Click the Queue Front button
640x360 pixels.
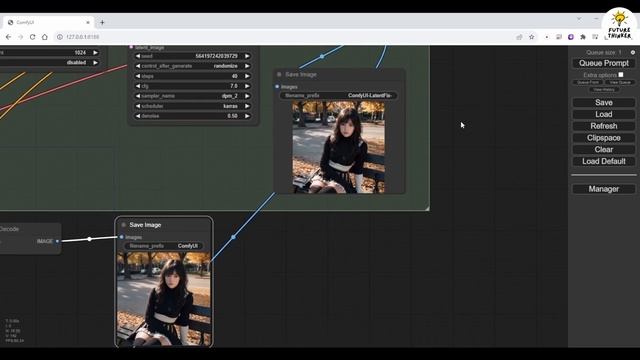pyautogui.click(x=588, y=82)
